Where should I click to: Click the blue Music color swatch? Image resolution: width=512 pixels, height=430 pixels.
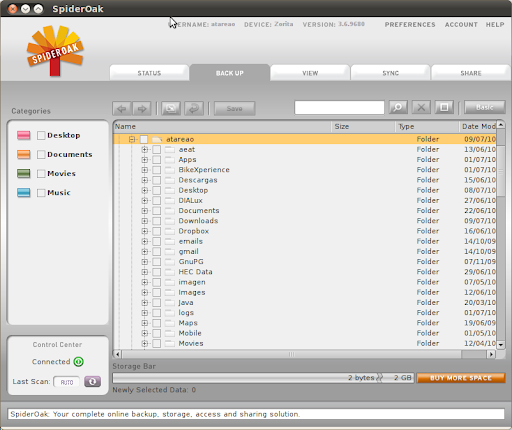coord(24,192)
